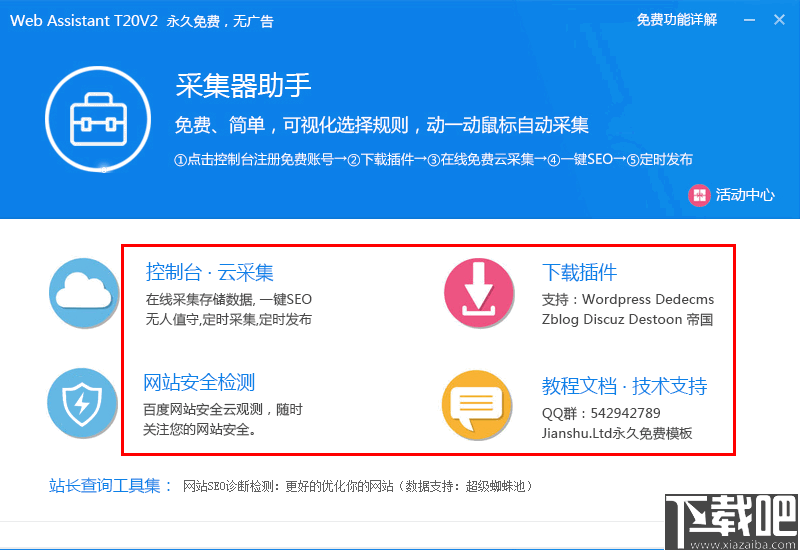Open 站长查询工具集 link
800x550 pixels.
pos(110,485)
